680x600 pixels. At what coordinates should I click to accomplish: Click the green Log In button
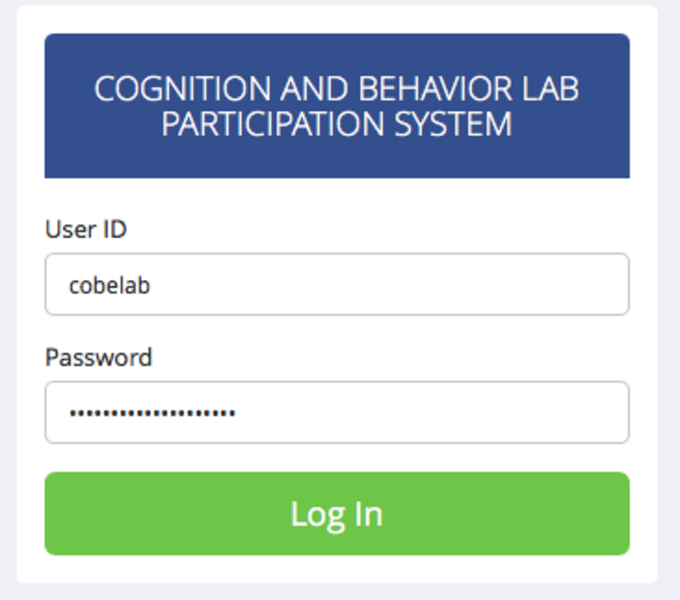[x=337, y=513]
